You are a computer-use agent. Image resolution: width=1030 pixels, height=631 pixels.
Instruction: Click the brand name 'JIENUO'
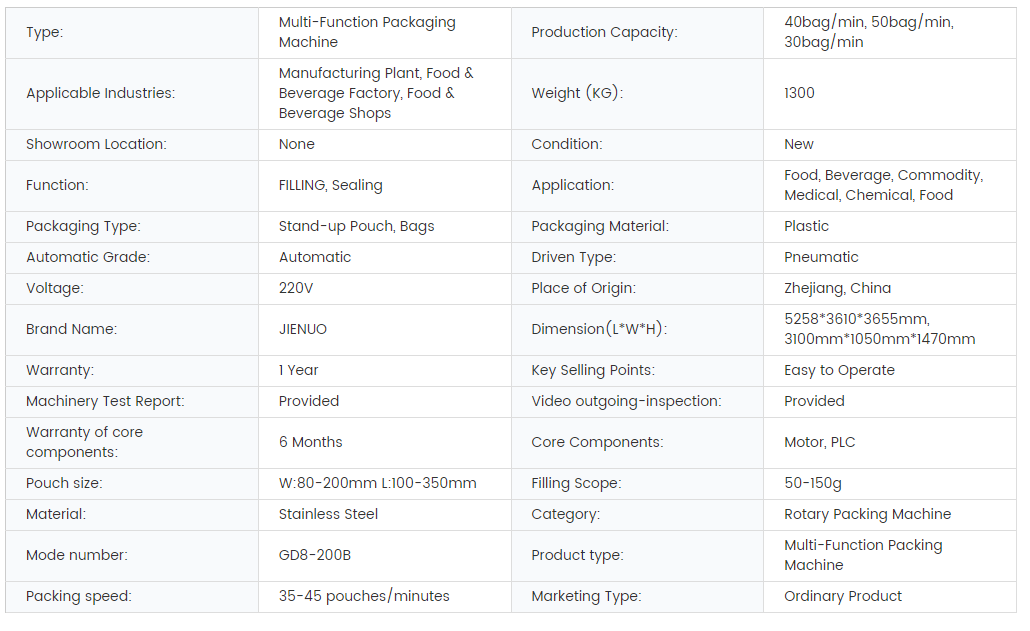click(x=302, y=329)
